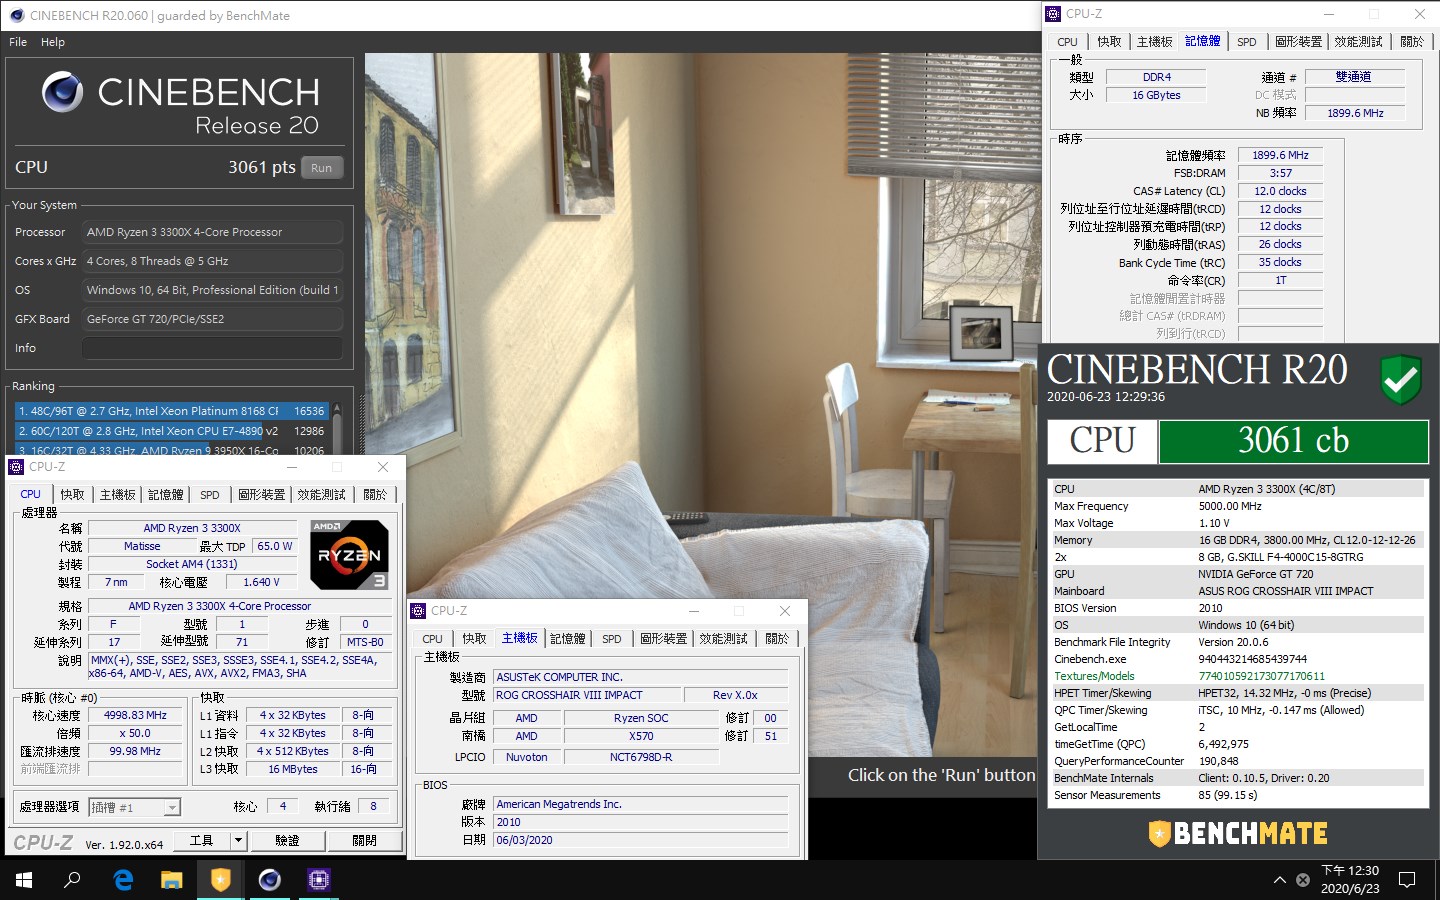The image size is (1440, 900).
Task: Click the ranking list scrollbar
Action: [x=337, y=428]
